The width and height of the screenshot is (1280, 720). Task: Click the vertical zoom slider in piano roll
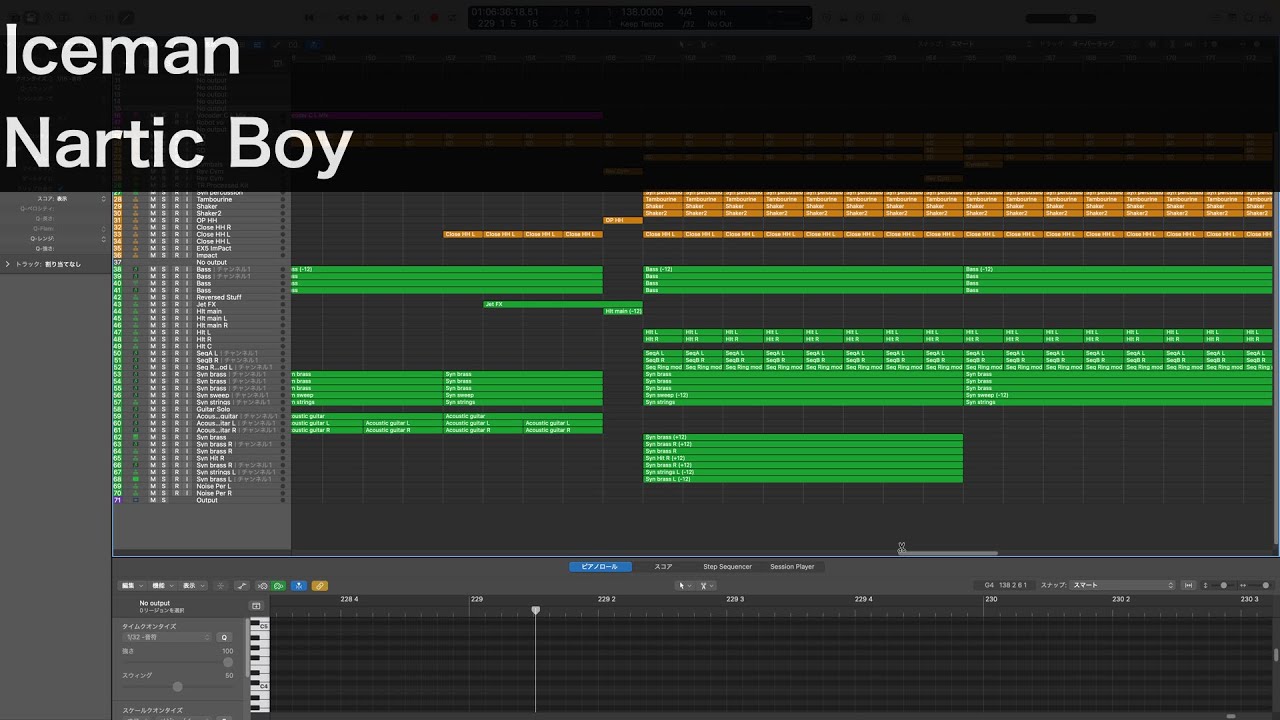pos(1223,585)
